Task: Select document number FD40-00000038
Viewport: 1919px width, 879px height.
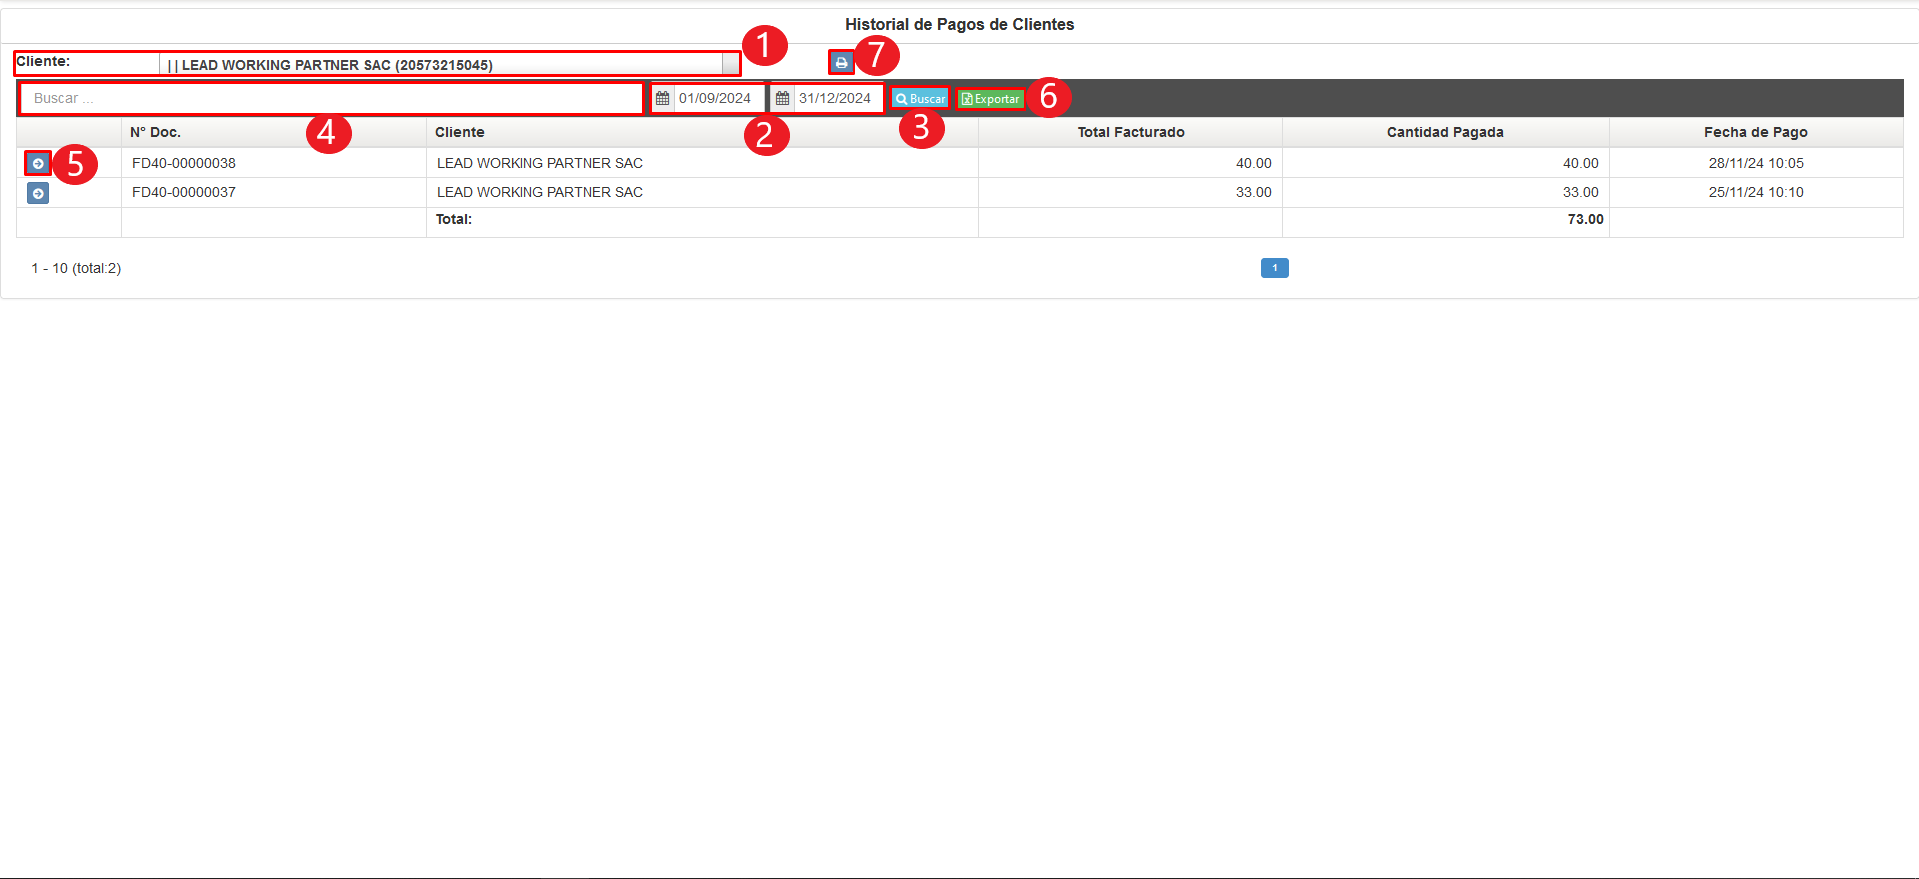Action: [184, 163]
